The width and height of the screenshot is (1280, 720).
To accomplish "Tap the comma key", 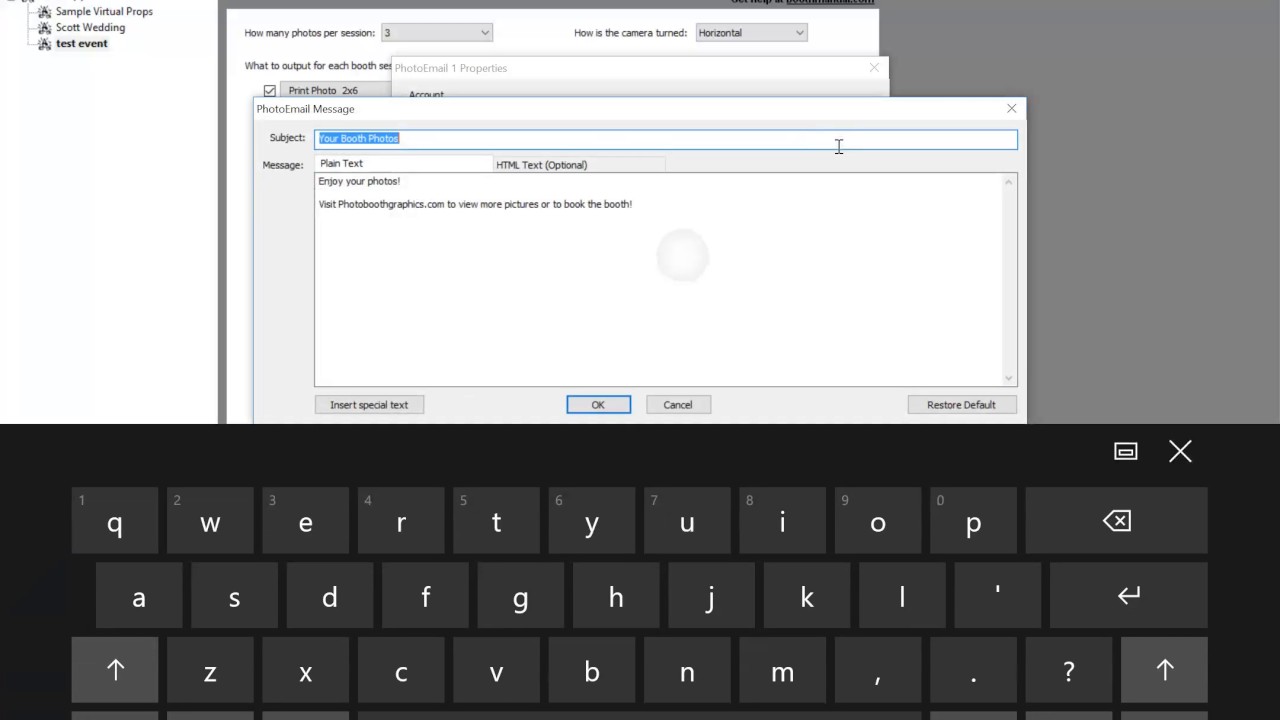I will 878,671.
